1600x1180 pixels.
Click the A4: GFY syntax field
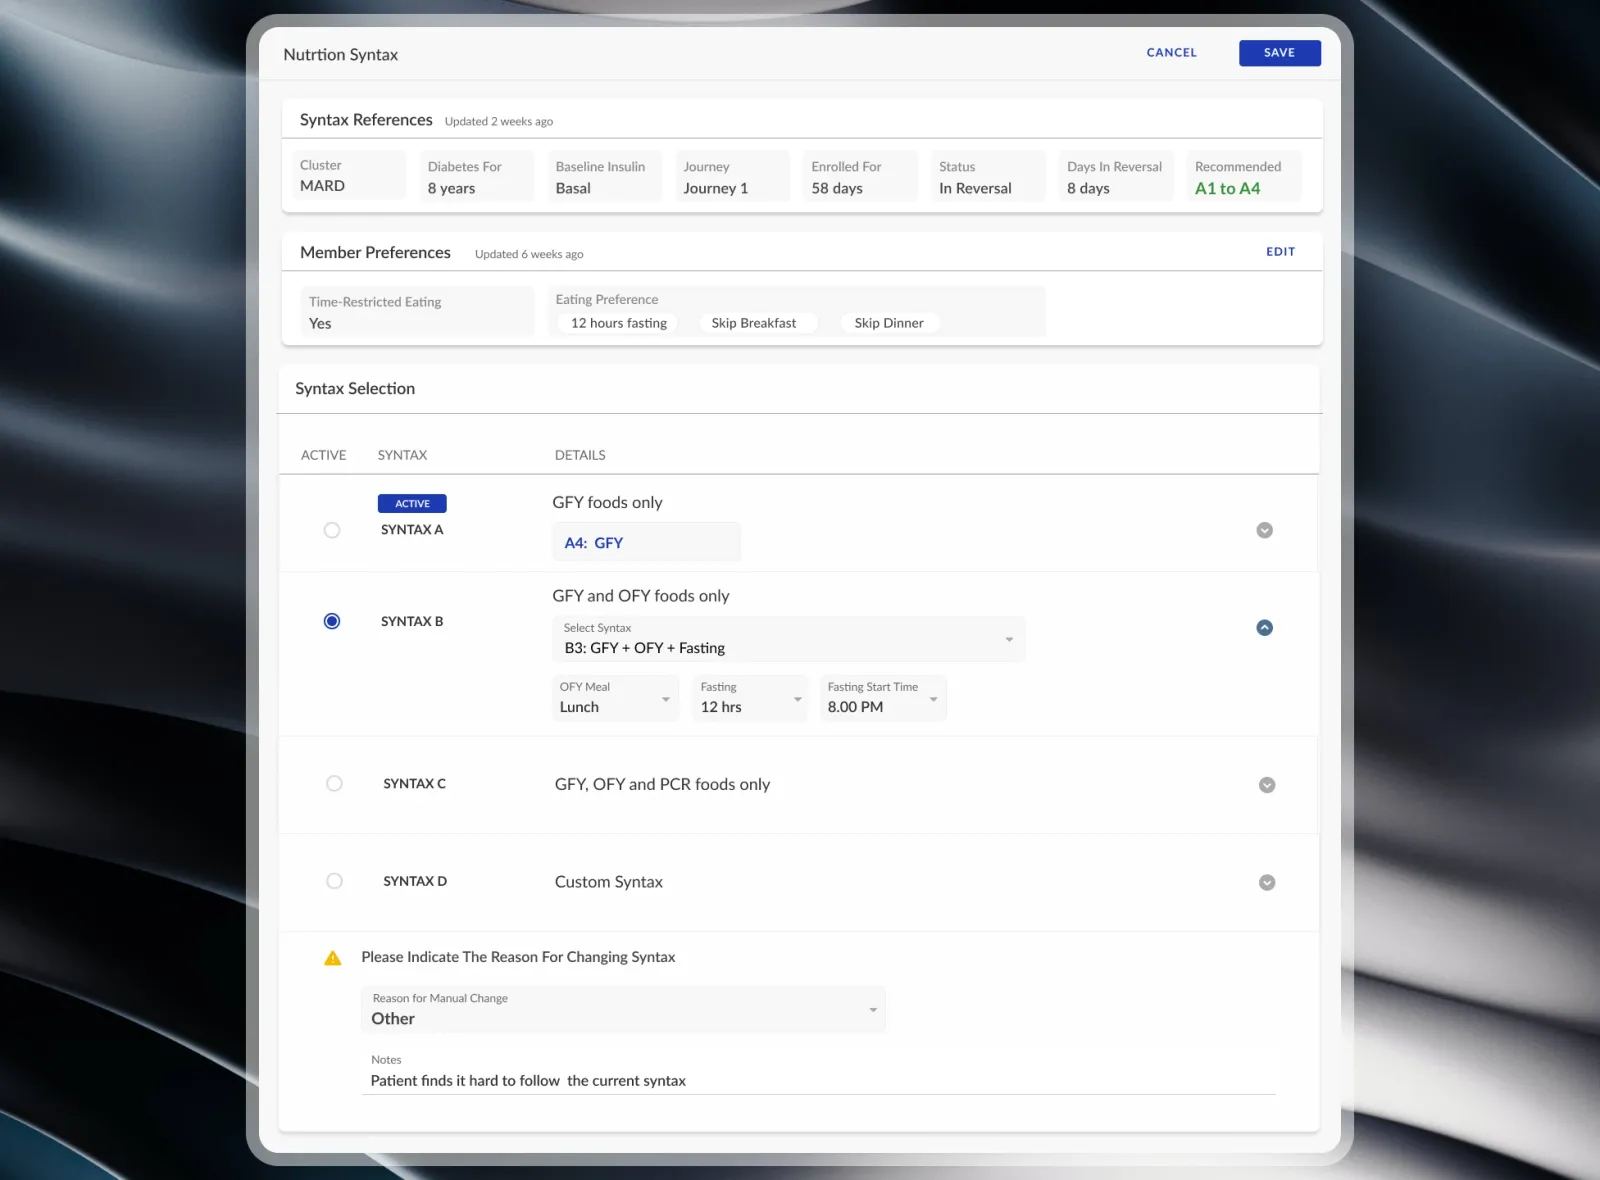pyautogui.click(x=646, y=542)
